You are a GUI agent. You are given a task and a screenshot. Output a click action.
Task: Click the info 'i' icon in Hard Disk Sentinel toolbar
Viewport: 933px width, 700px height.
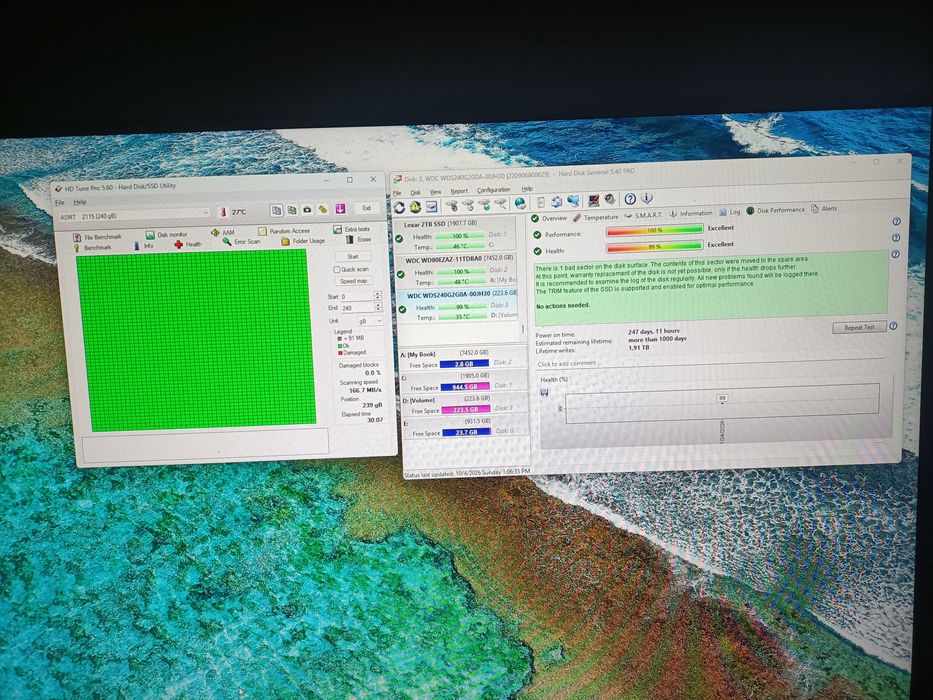[x=647, y=199]
